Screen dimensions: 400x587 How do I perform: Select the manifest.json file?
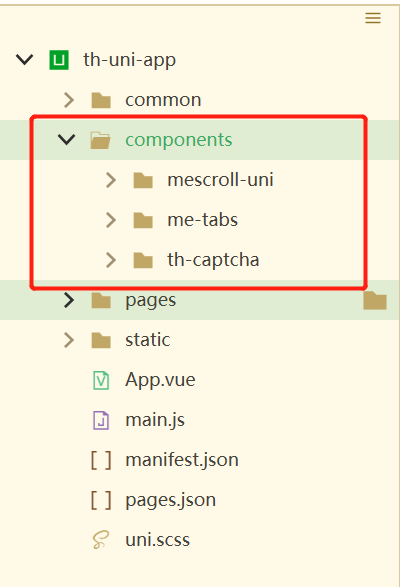click(182, 460)
